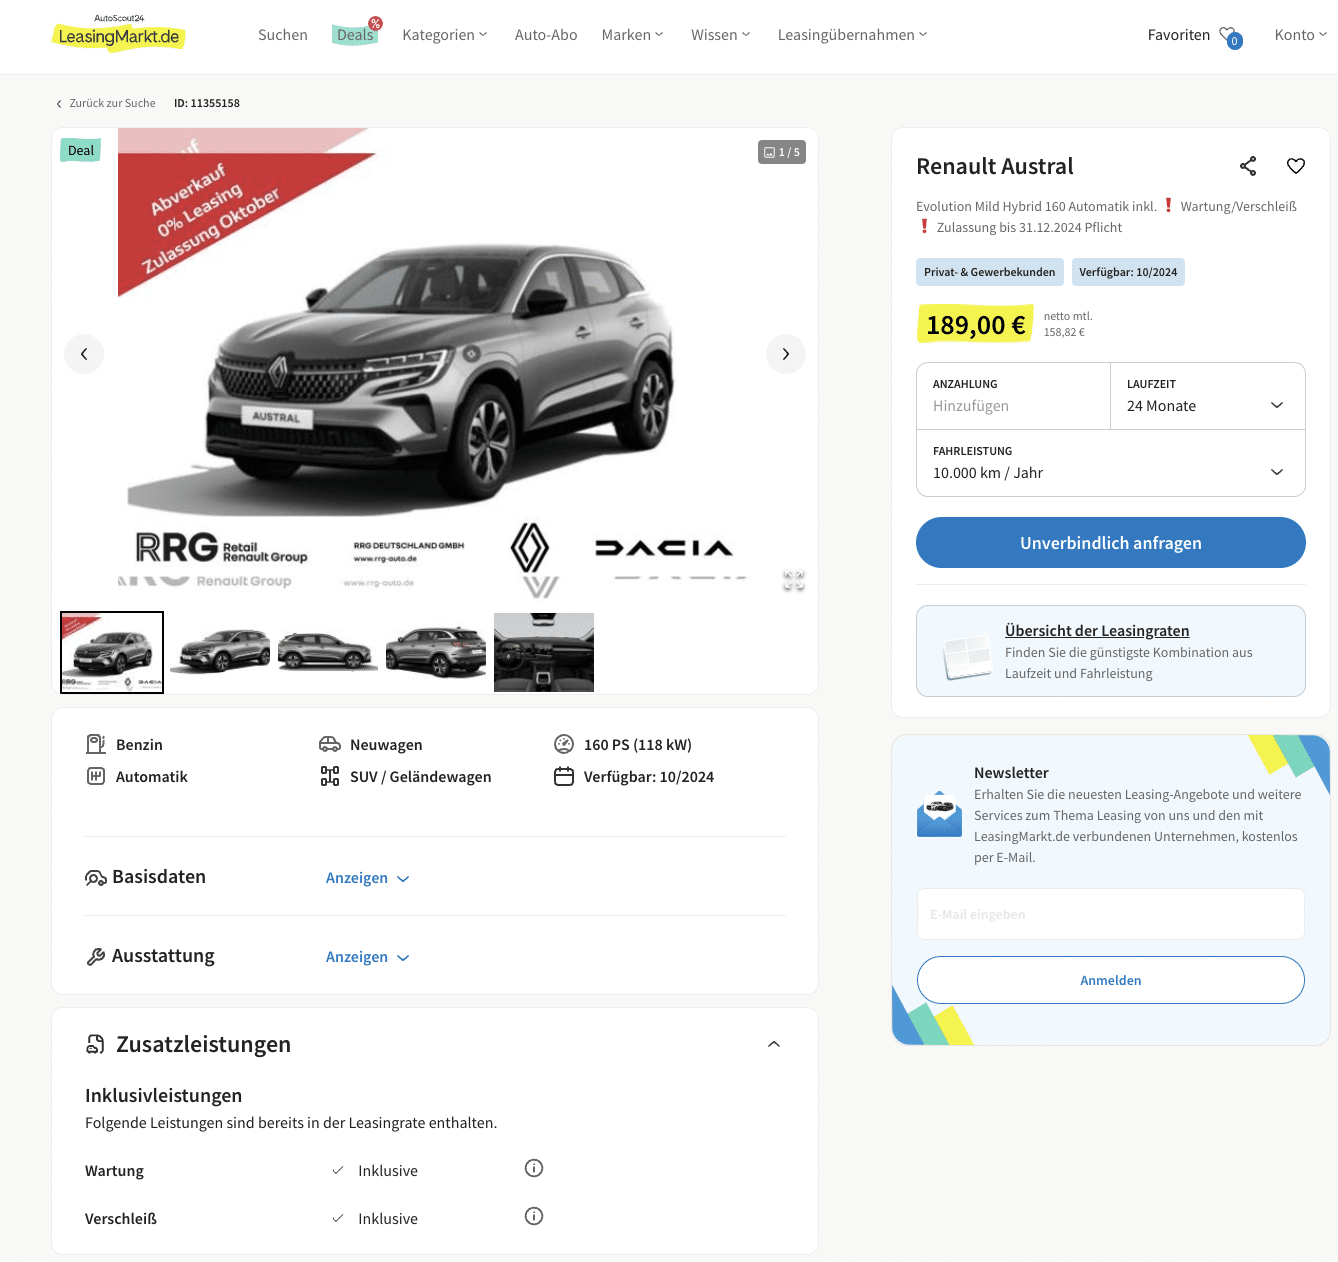
Task: Open Übersicht der Leasingraten link
Action: click(x=1097, y=631)
